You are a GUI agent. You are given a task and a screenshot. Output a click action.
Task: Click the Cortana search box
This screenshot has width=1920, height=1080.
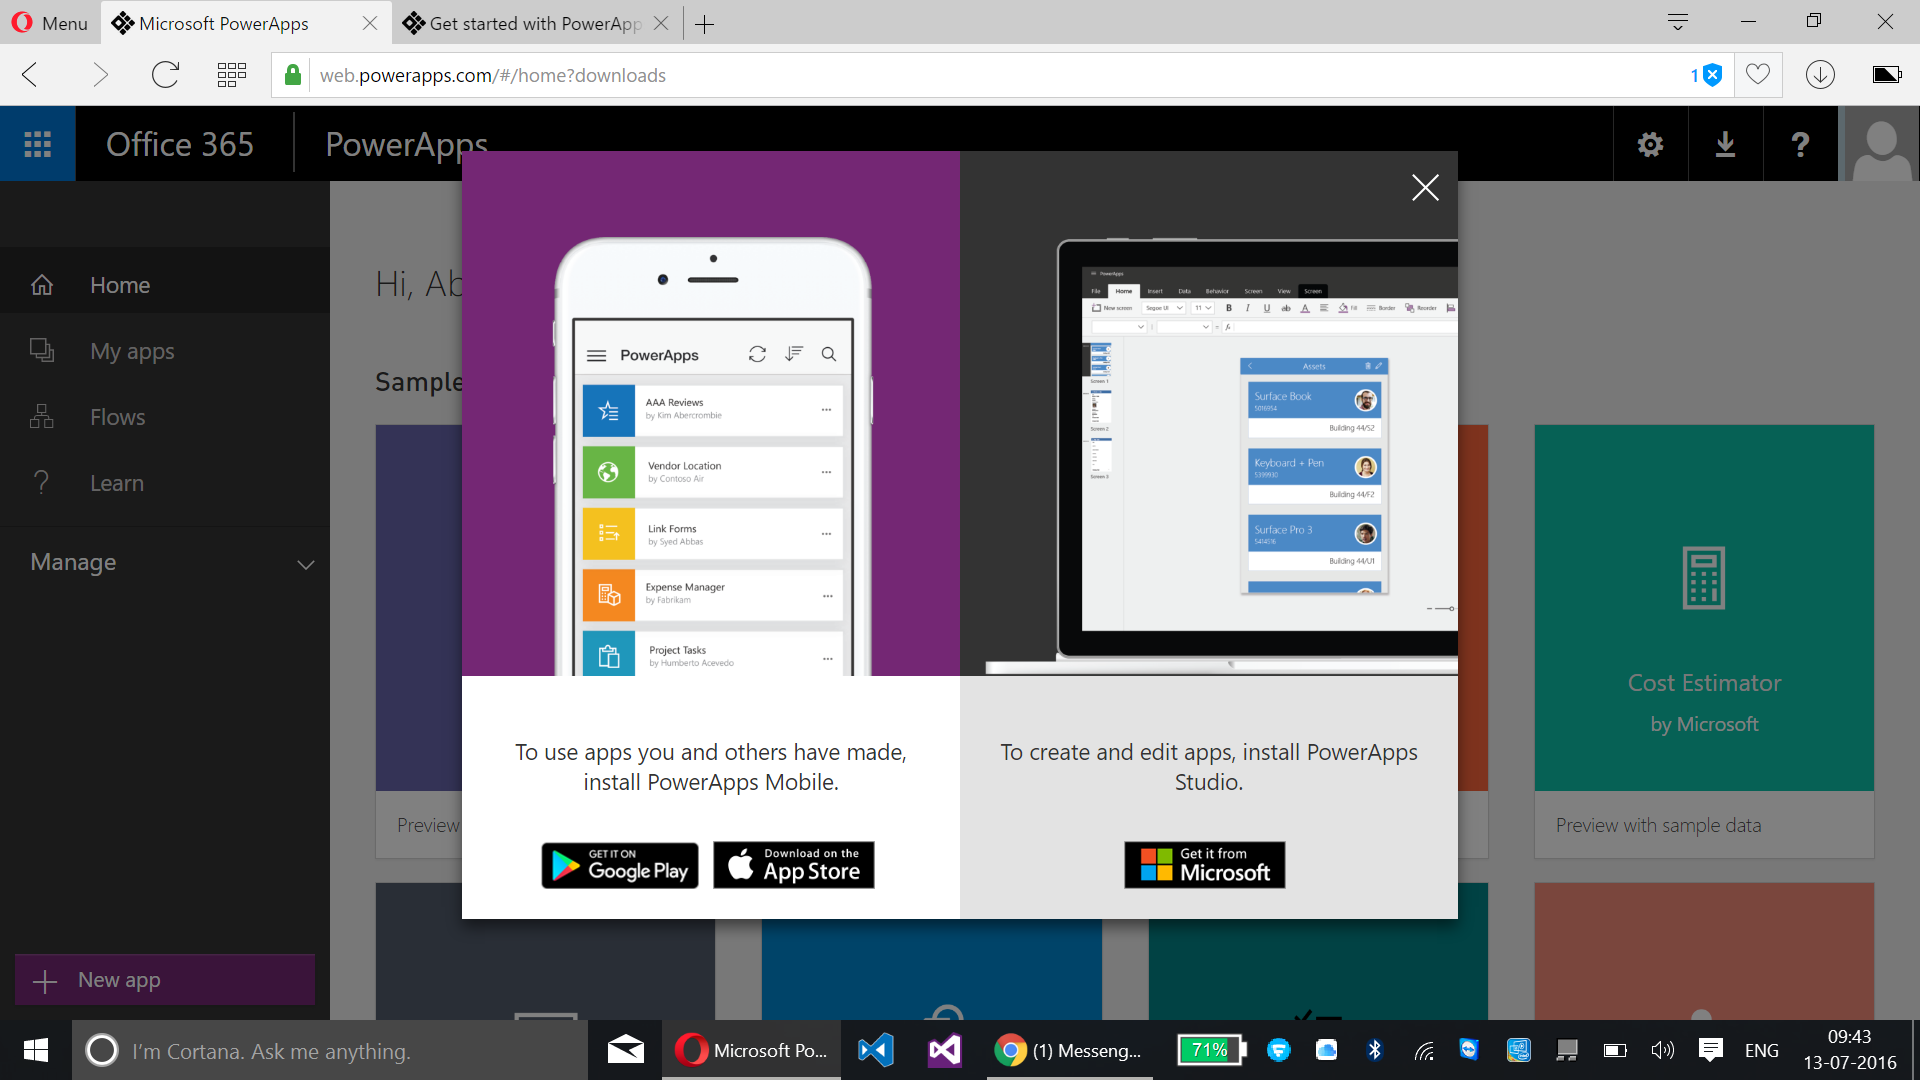coord(330,1050)
